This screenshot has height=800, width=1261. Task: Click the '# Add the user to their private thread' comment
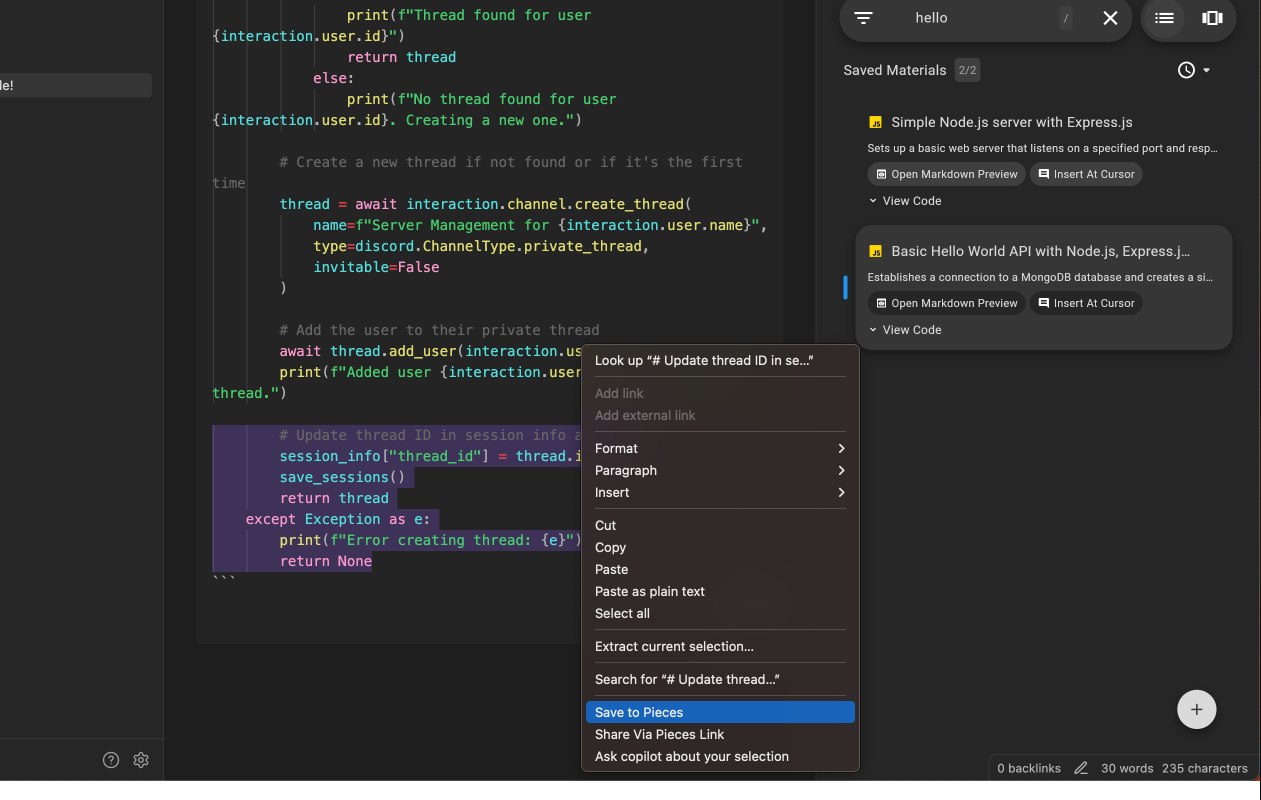(439, 330)
